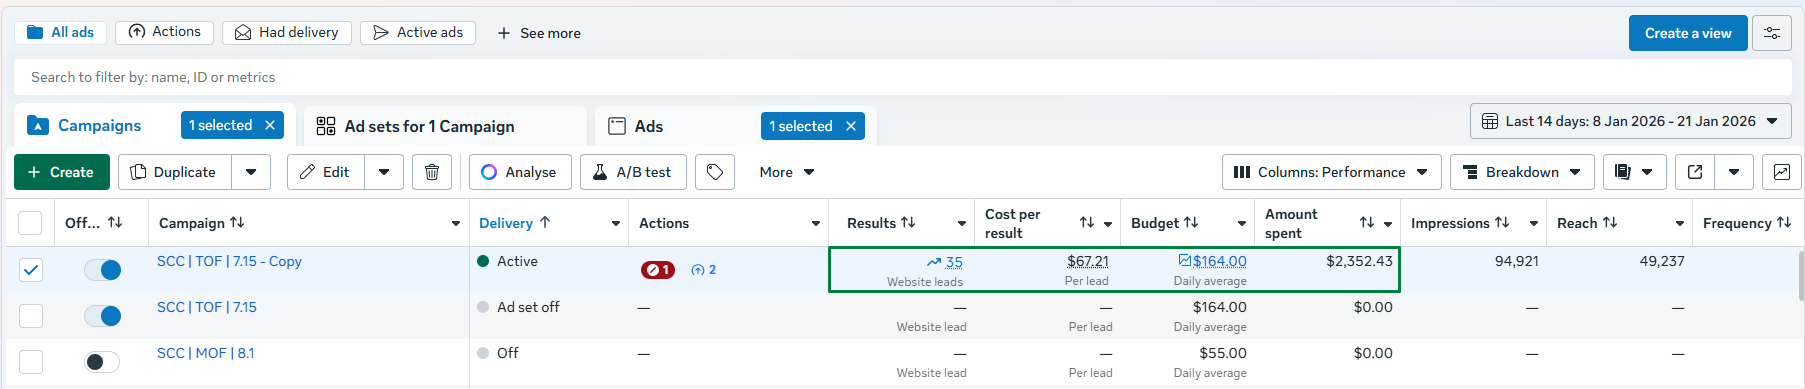Check the SCC | MOF | 8.1 row checkbox
This screenshot has height=389, width=1805.
coord(31,362)
